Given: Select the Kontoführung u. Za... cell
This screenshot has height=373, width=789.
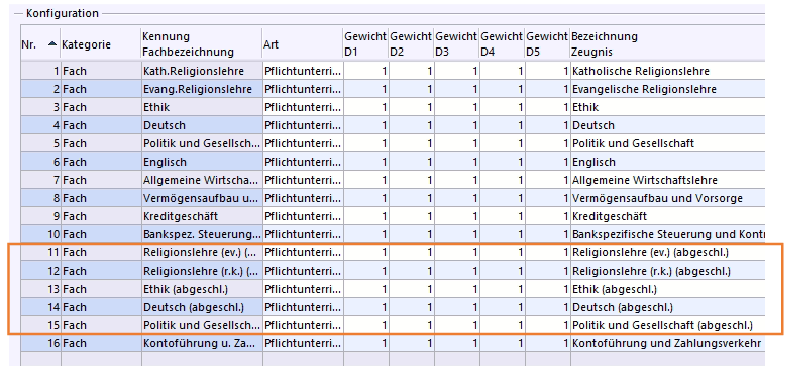Looking at the screenshot, I should [x=201, y=343].
